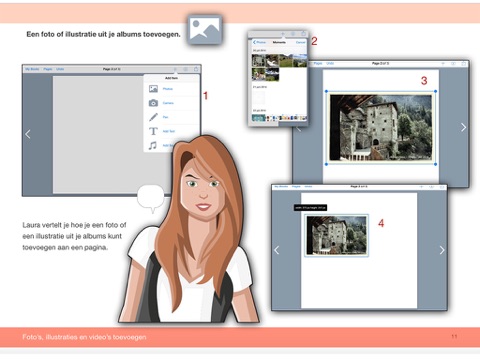Tap share icon above the Moments picker

point(303,33)
